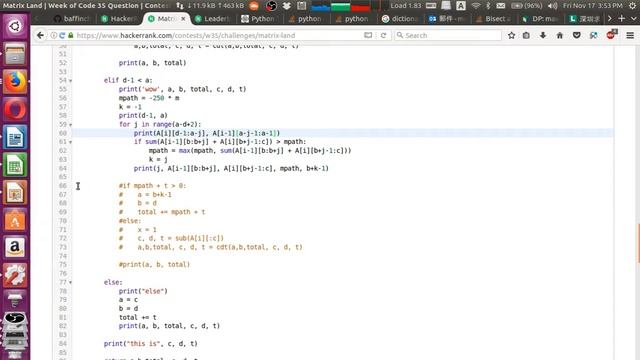This screenshot has width=640, height=360.
Task: Go to Firefox home page
Action: [560, 36]
